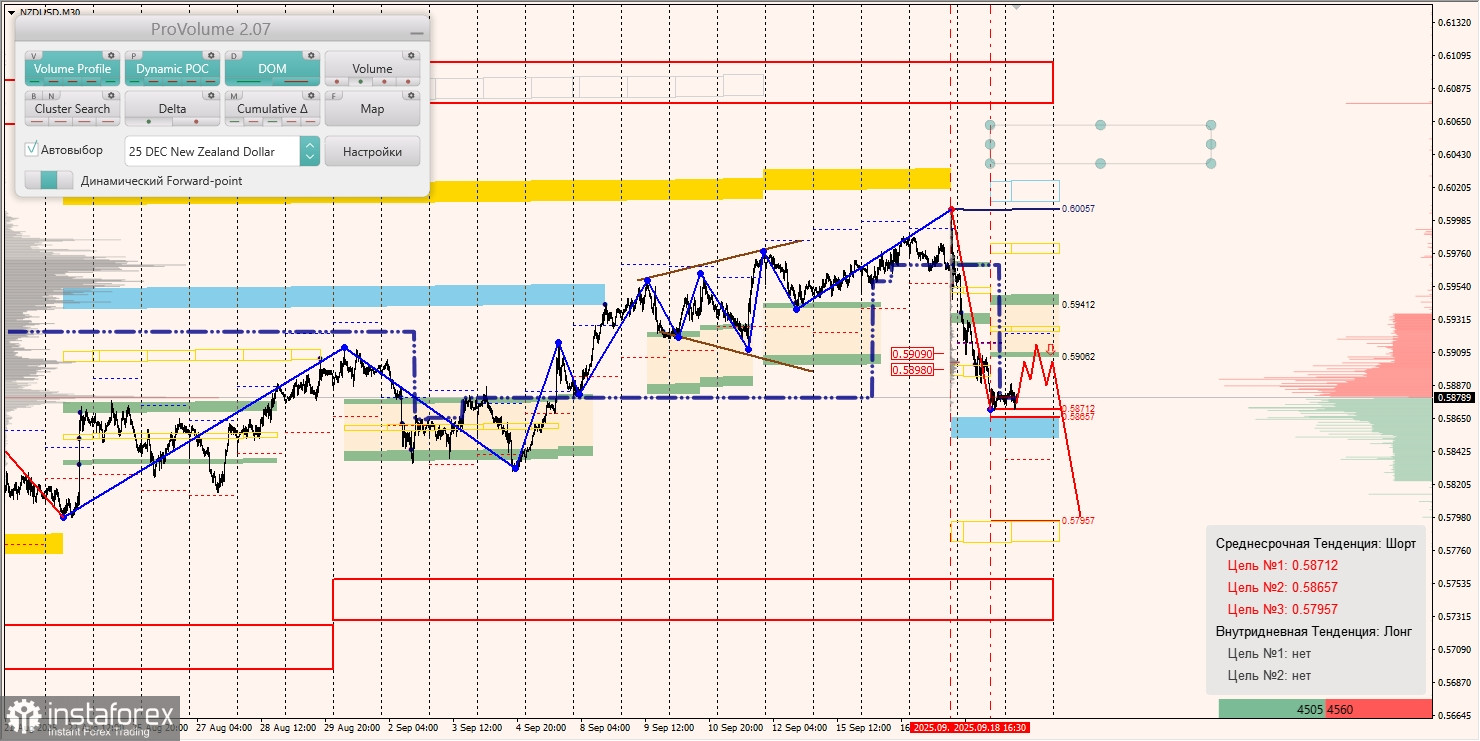Viewport: 1480px width, 741px height.
Task: Open the contract stepper arrows dropdown
Action: tap(310, 151)
